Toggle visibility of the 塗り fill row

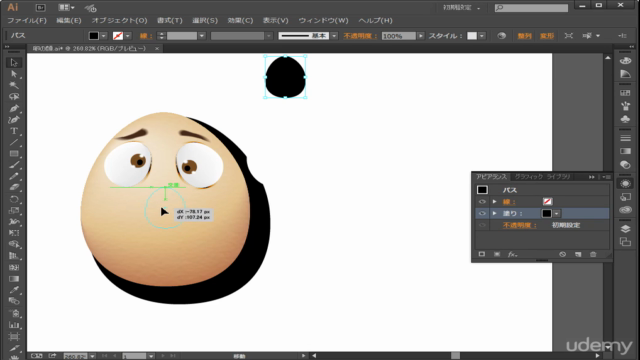pyautogui.click(x=482, y=213)
